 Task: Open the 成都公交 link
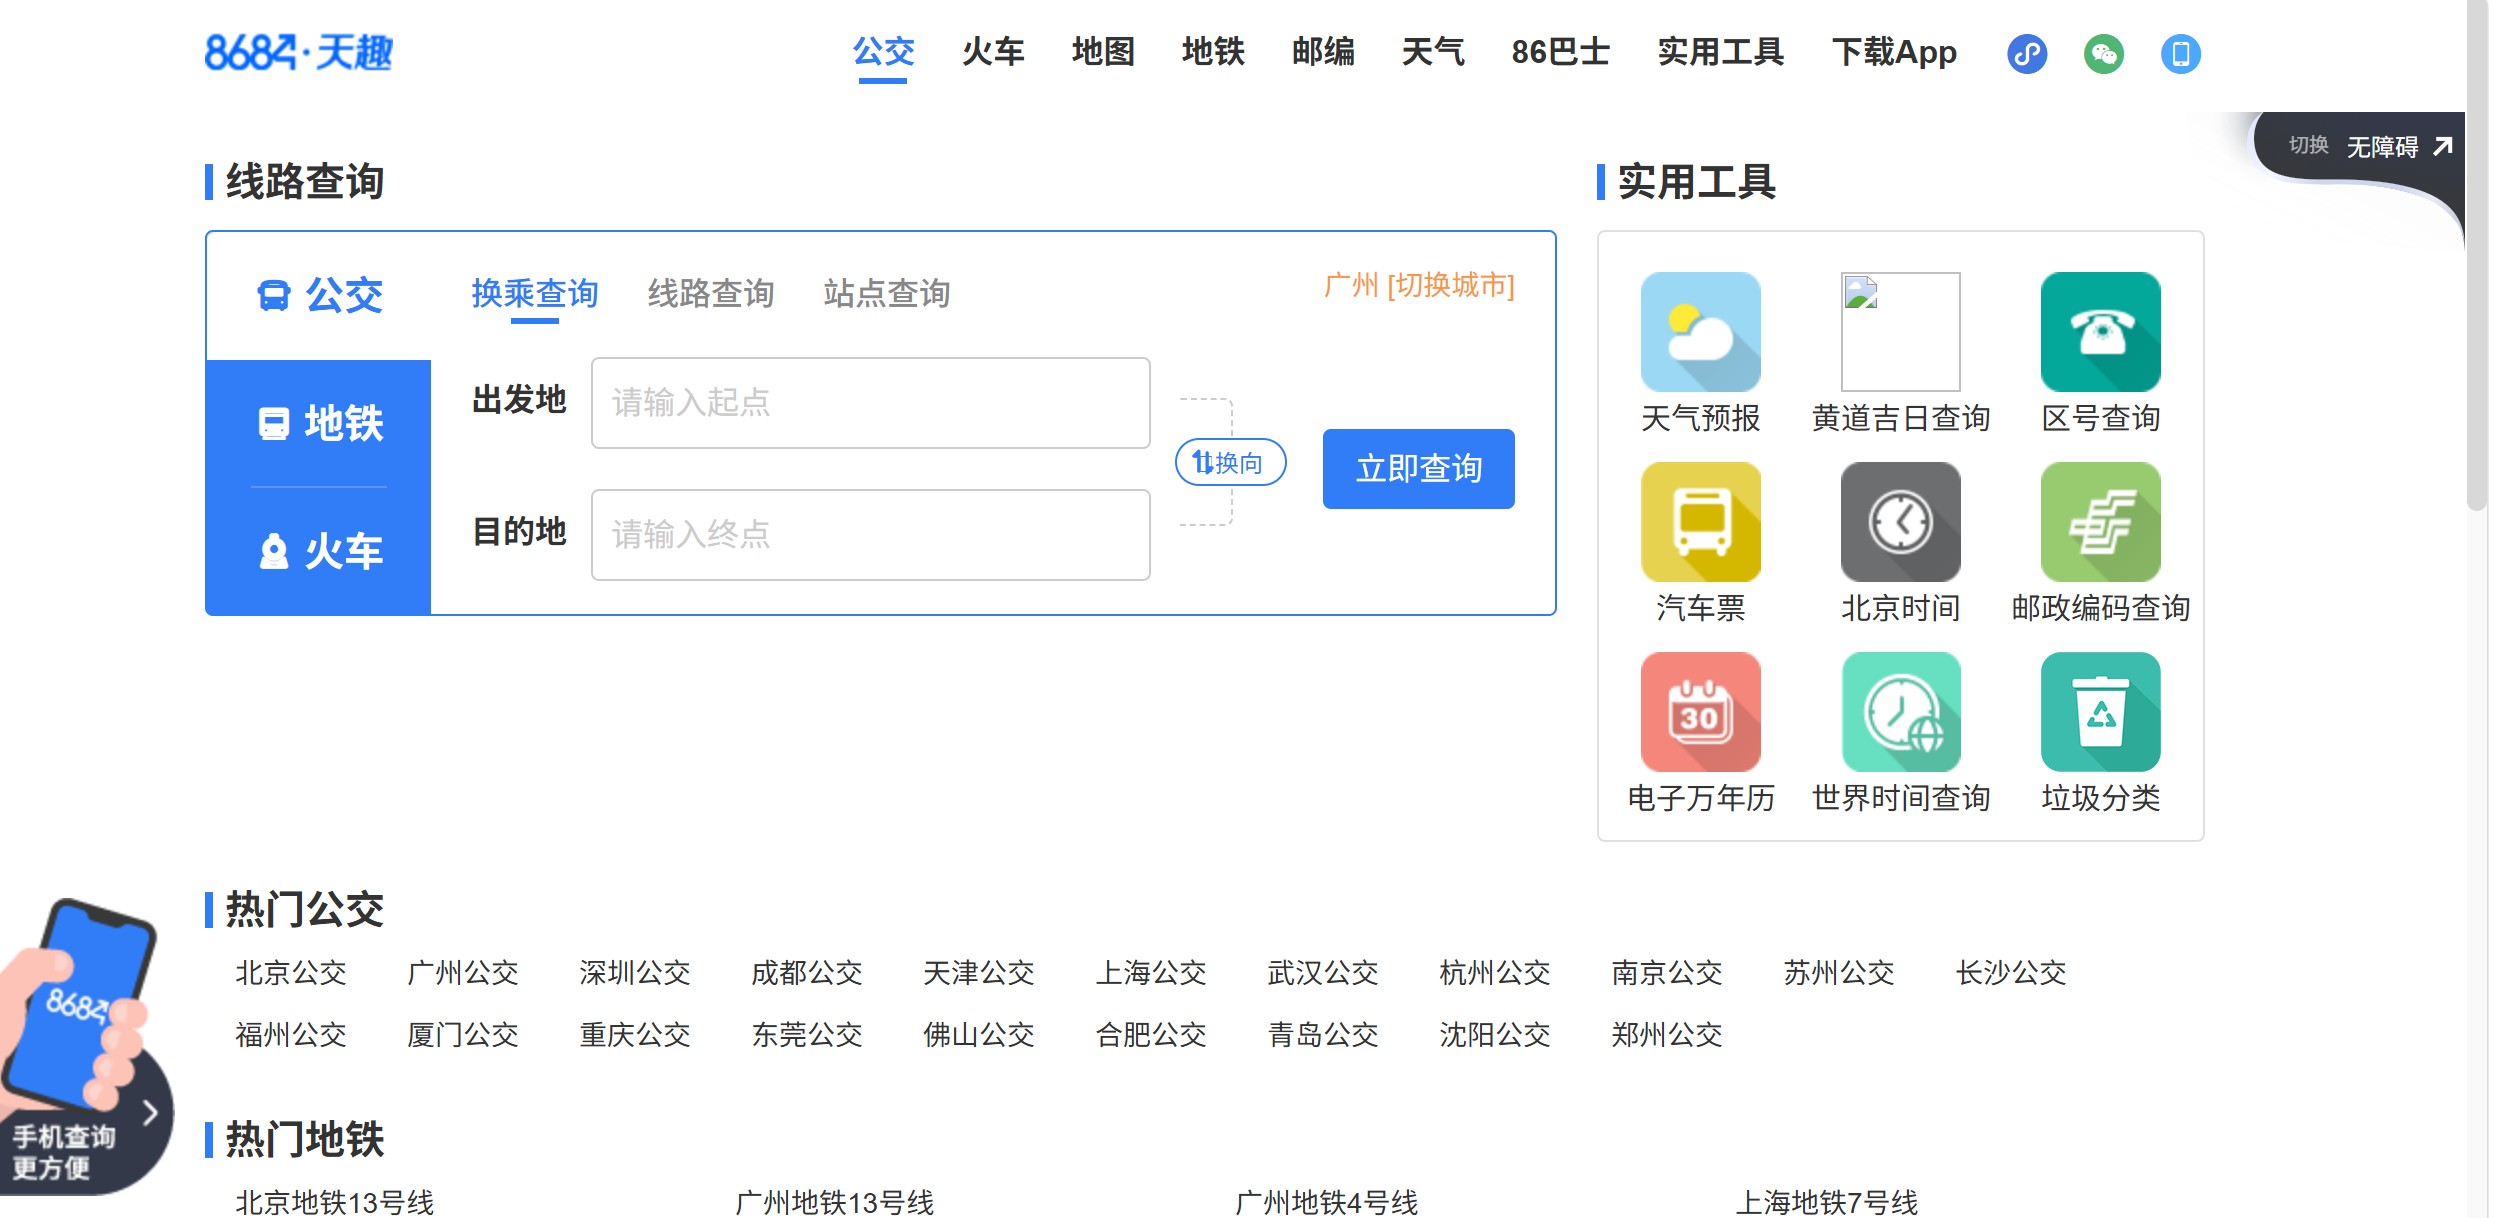(x=807, y=972)
